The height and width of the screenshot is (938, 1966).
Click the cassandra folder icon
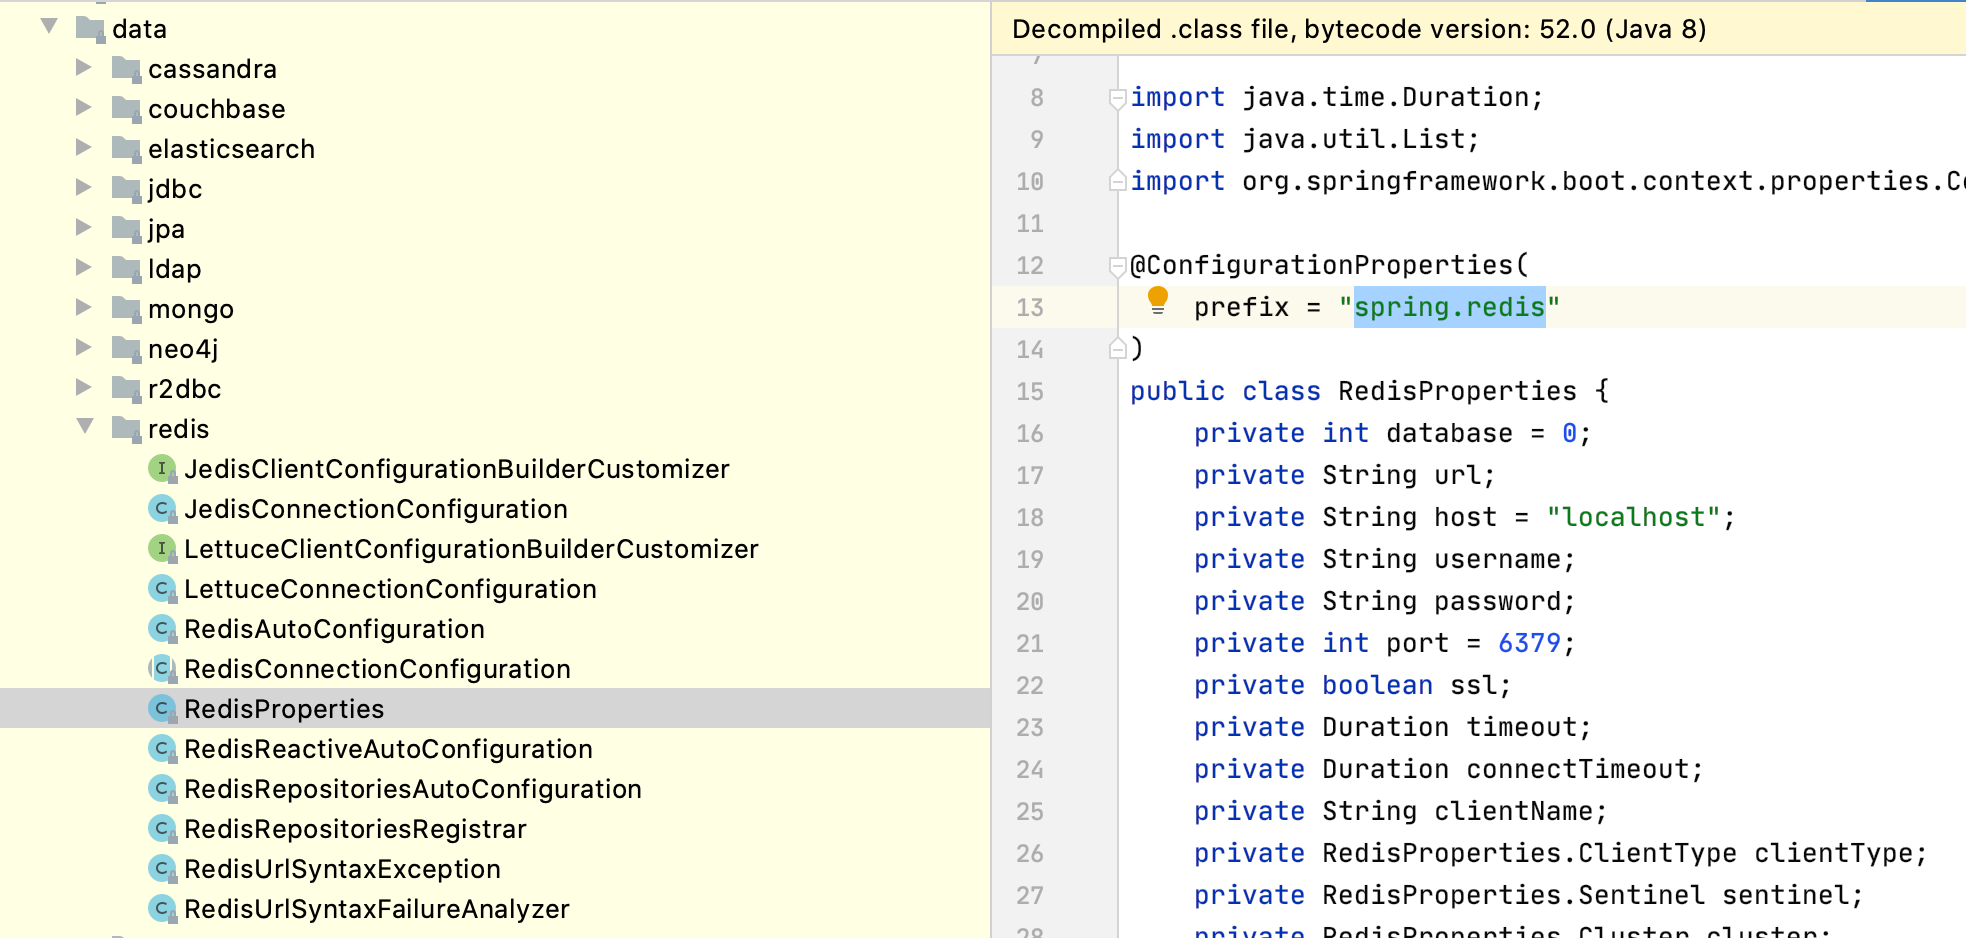point(126,69)
